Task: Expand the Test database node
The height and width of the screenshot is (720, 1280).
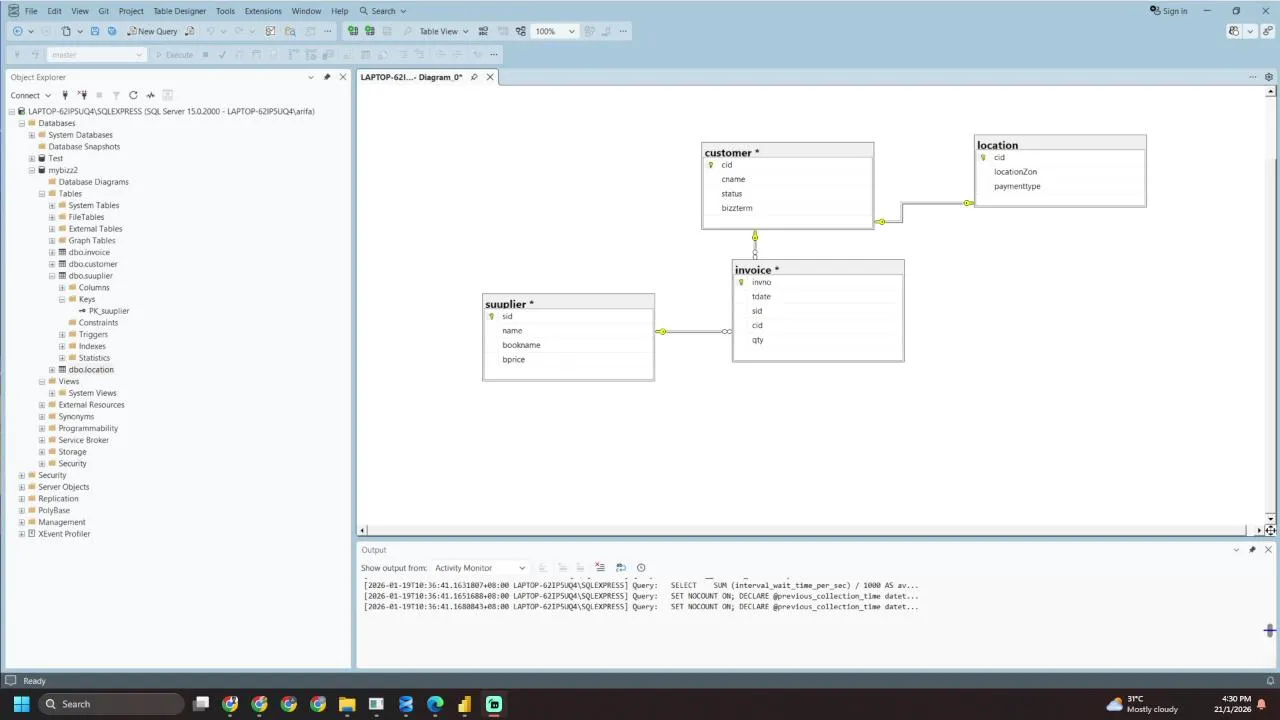Action: pyautogui.click(x=32, y=158)
